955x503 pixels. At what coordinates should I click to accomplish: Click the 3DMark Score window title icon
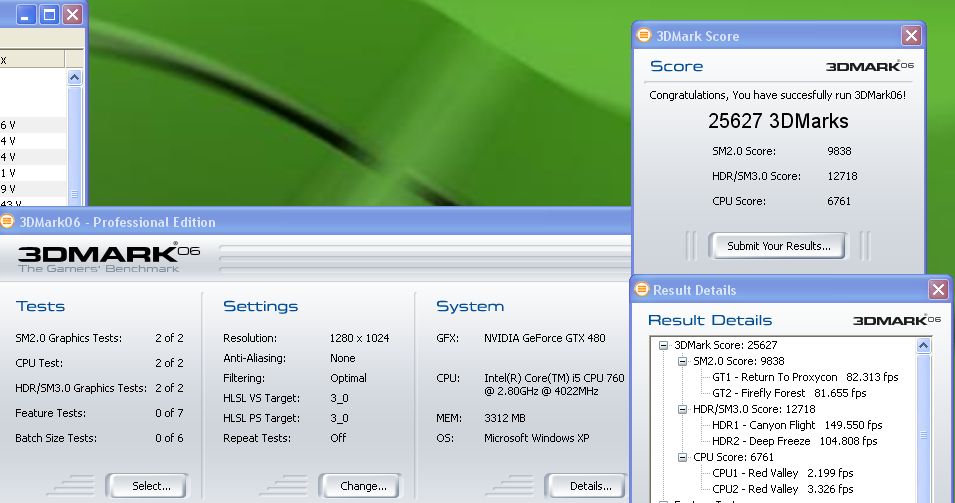pos(643,36)
